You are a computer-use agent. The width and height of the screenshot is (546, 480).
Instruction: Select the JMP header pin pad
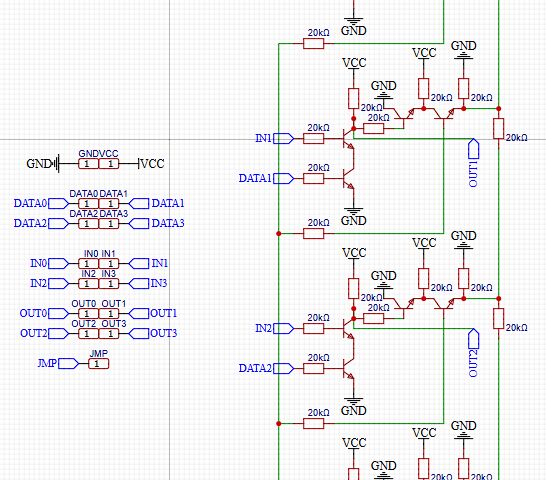point(99,364)
